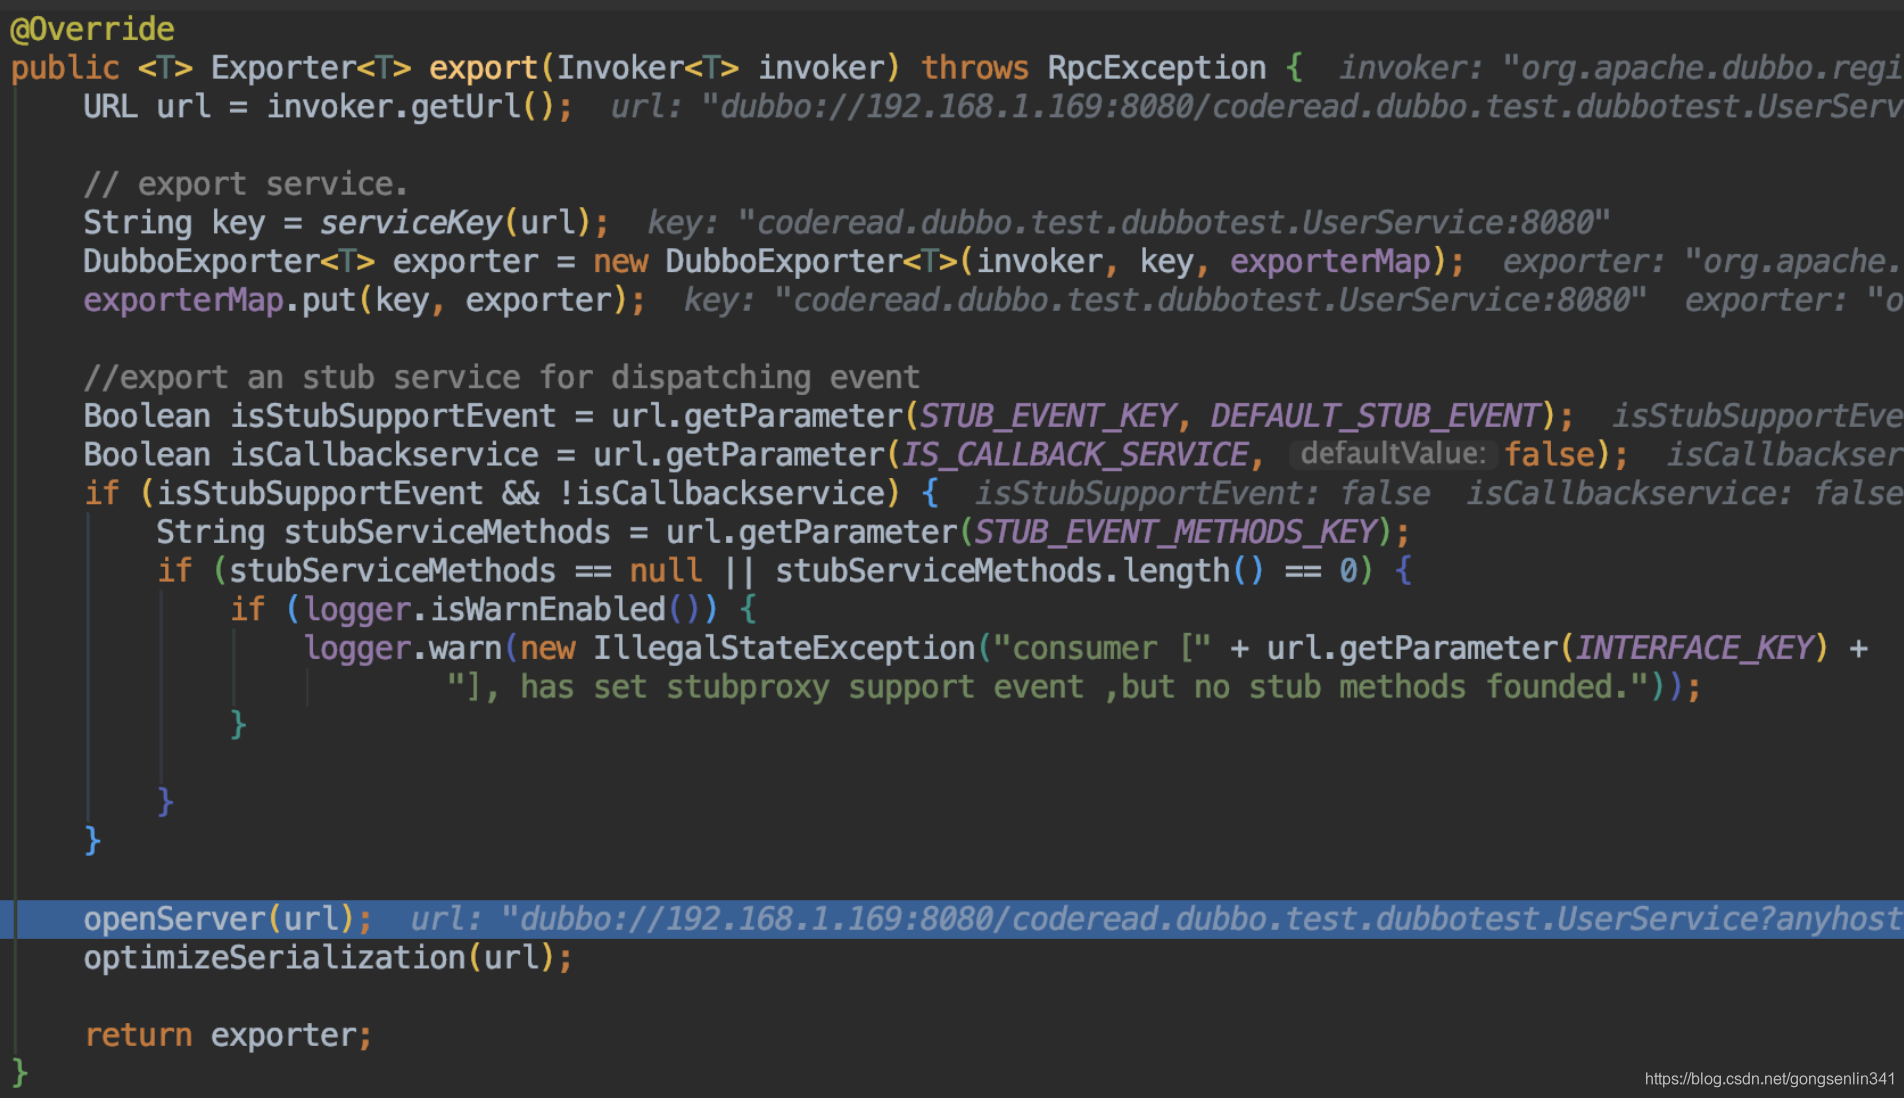The width and height of the screenshot is (1904, 1098).
Task: Click 'isStubSupportEvent: false' inline debug hint
Action: pos(1203,493)
